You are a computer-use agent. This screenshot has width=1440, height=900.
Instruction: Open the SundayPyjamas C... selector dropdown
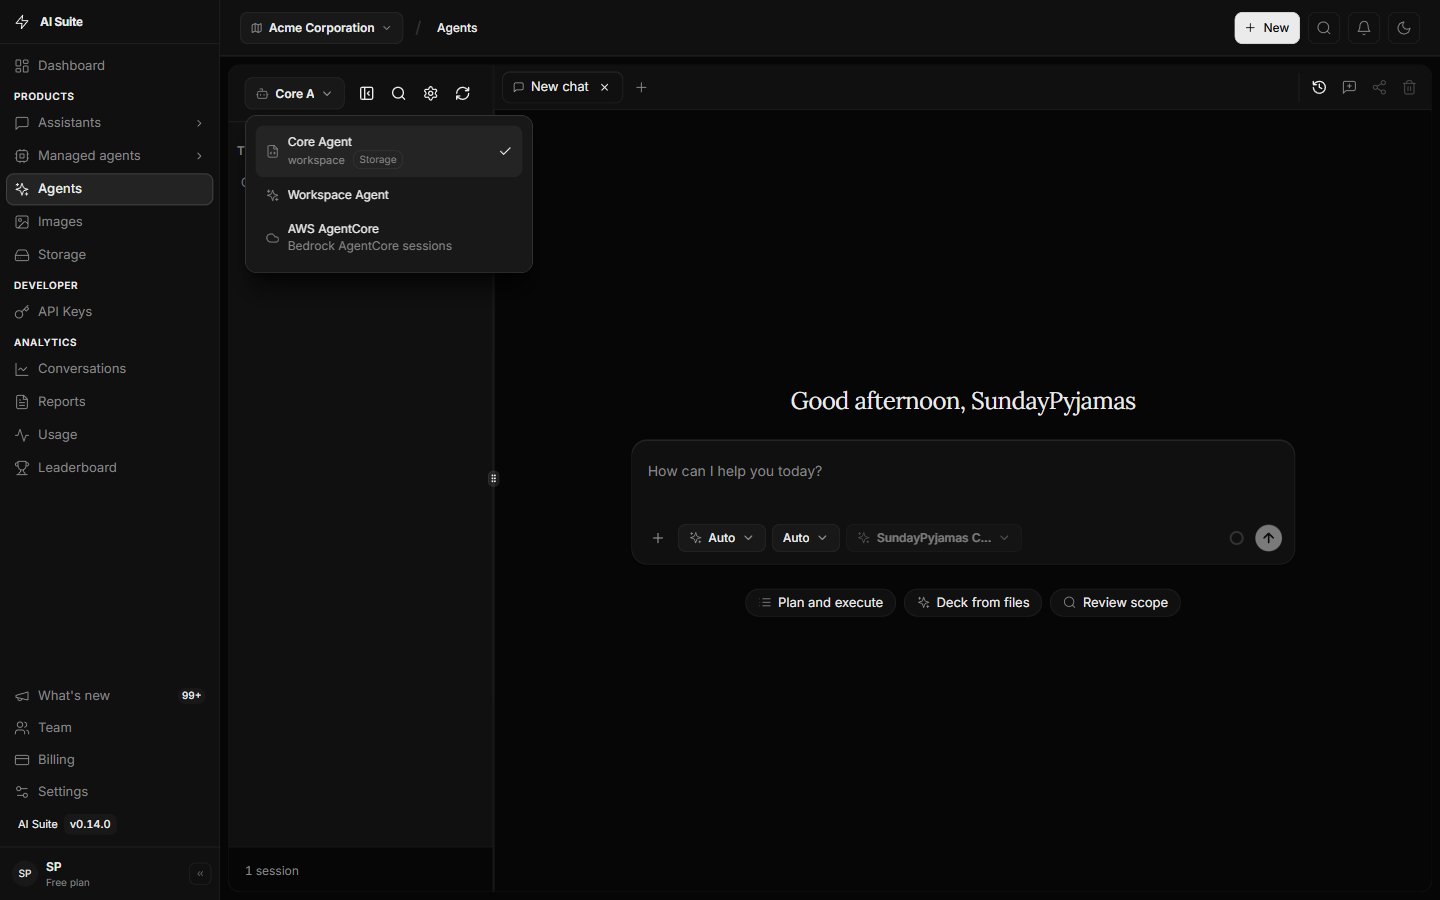click(x=934, y=538)
